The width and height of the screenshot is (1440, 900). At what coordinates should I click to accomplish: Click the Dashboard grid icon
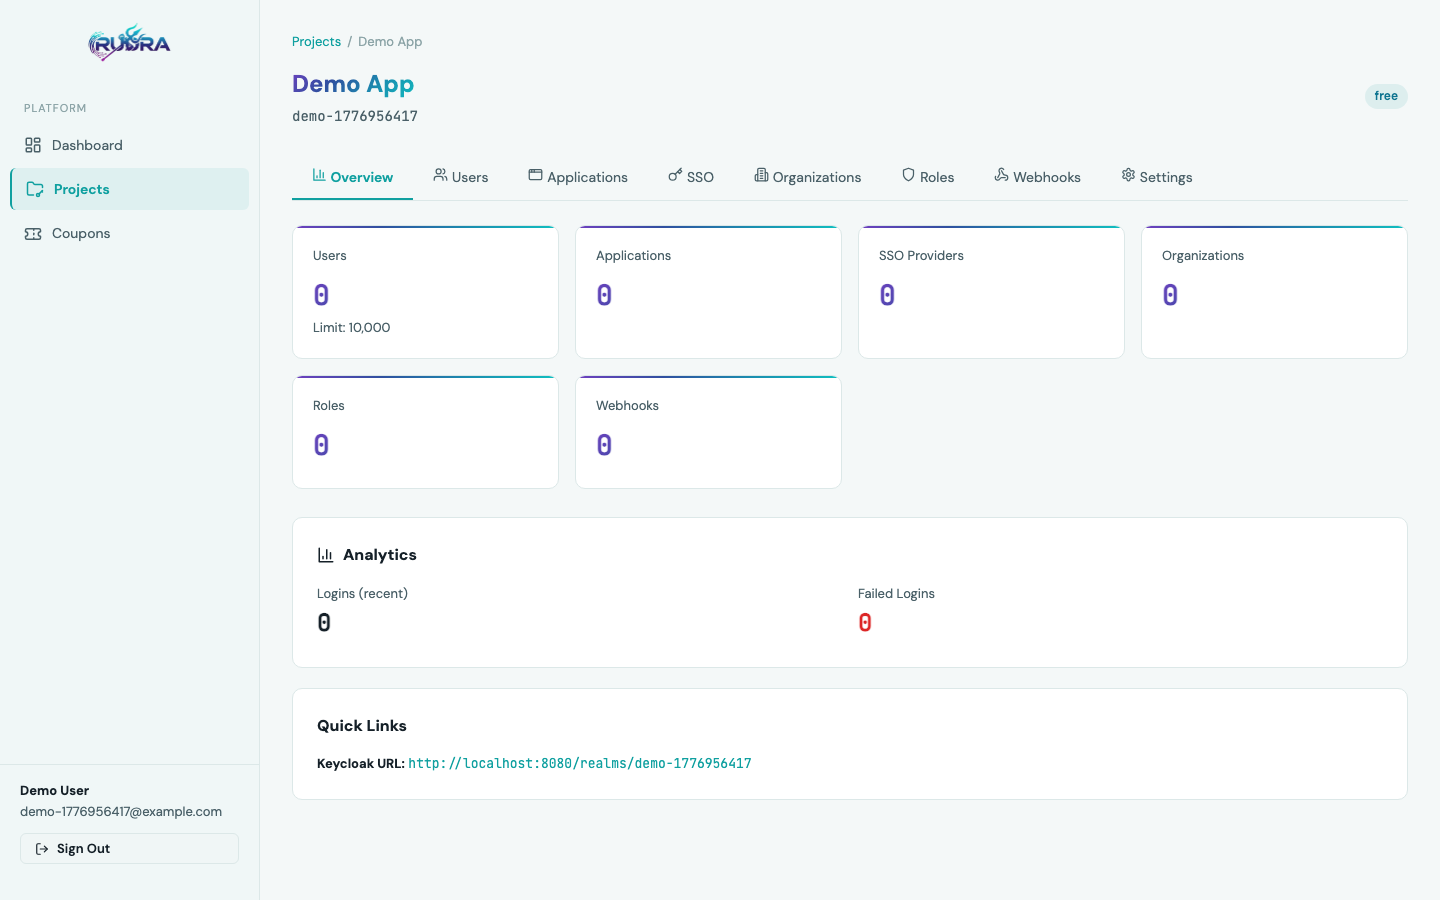(33, 145)
